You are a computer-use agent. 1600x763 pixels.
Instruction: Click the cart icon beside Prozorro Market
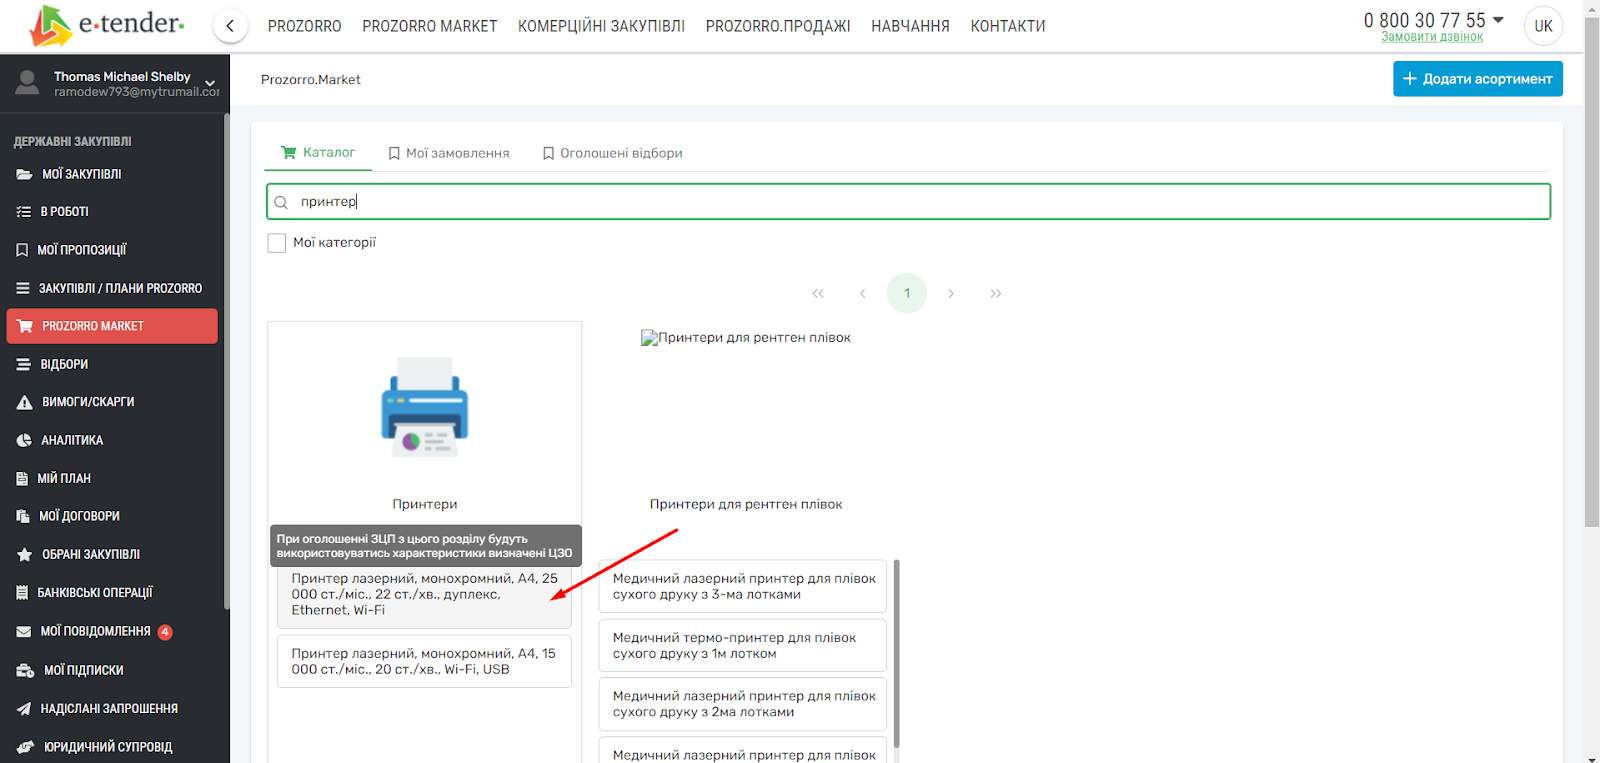(x=25, y=326)
